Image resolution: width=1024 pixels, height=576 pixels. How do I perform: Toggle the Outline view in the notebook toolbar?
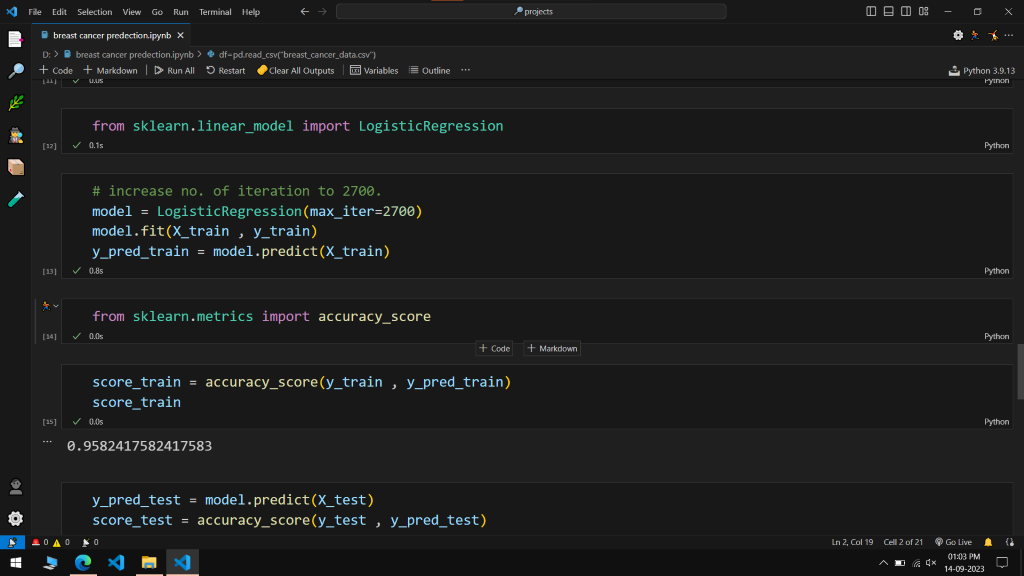[x=430, y=71]
